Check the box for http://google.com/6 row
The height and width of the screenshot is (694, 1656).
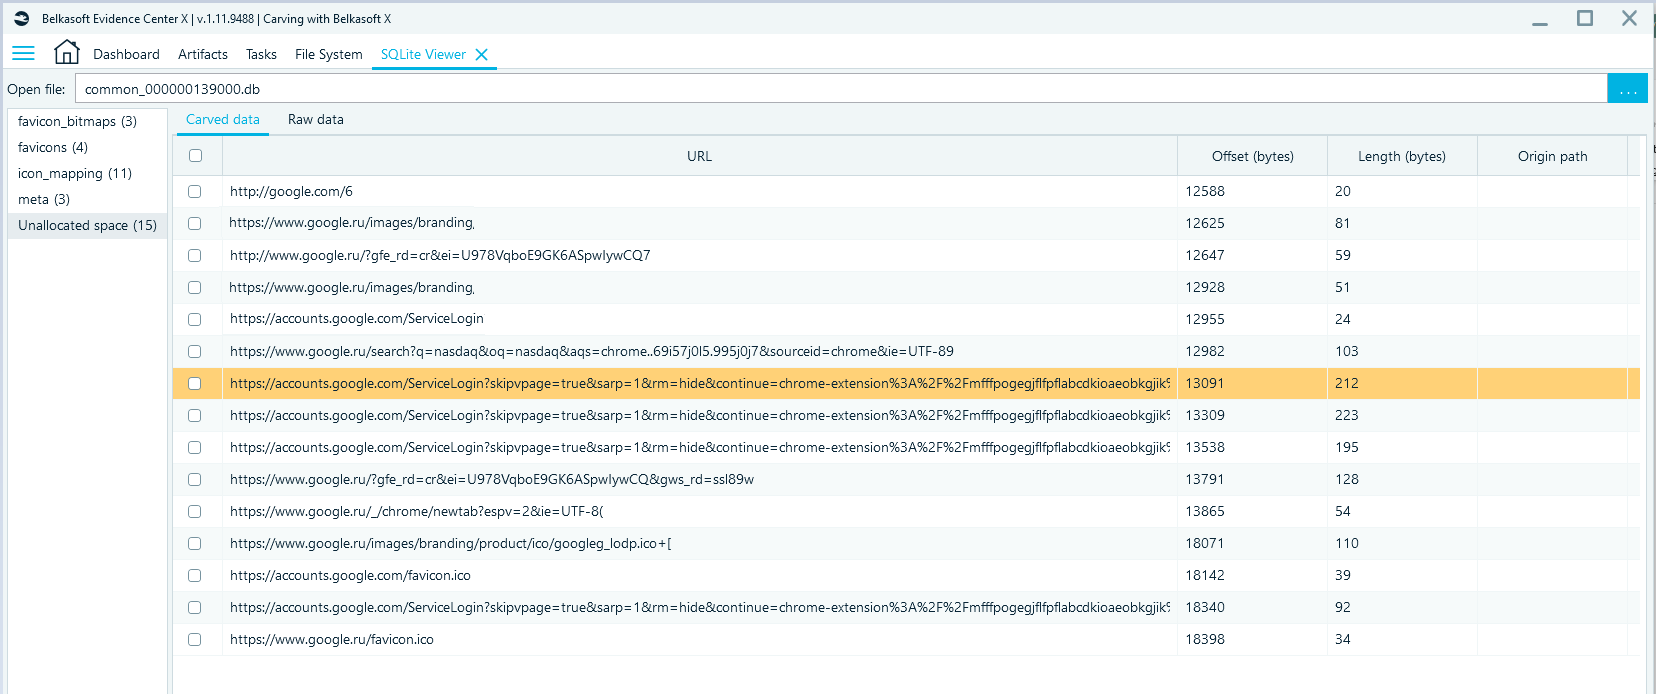195,192
